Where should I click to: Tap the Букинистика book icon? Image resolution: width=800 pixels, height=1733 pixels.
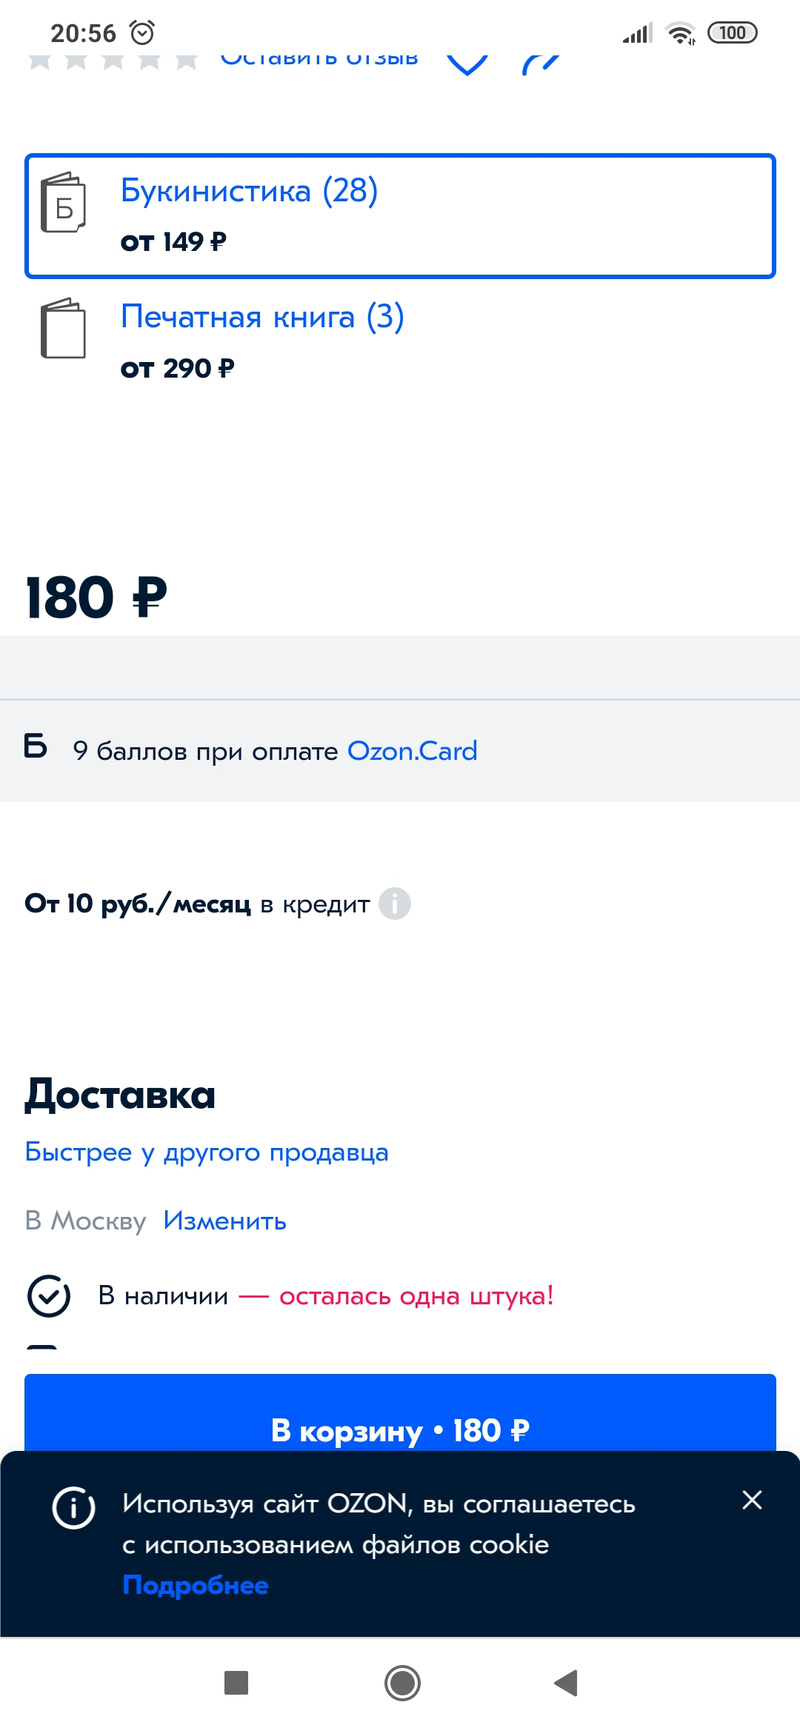point(63,203)
